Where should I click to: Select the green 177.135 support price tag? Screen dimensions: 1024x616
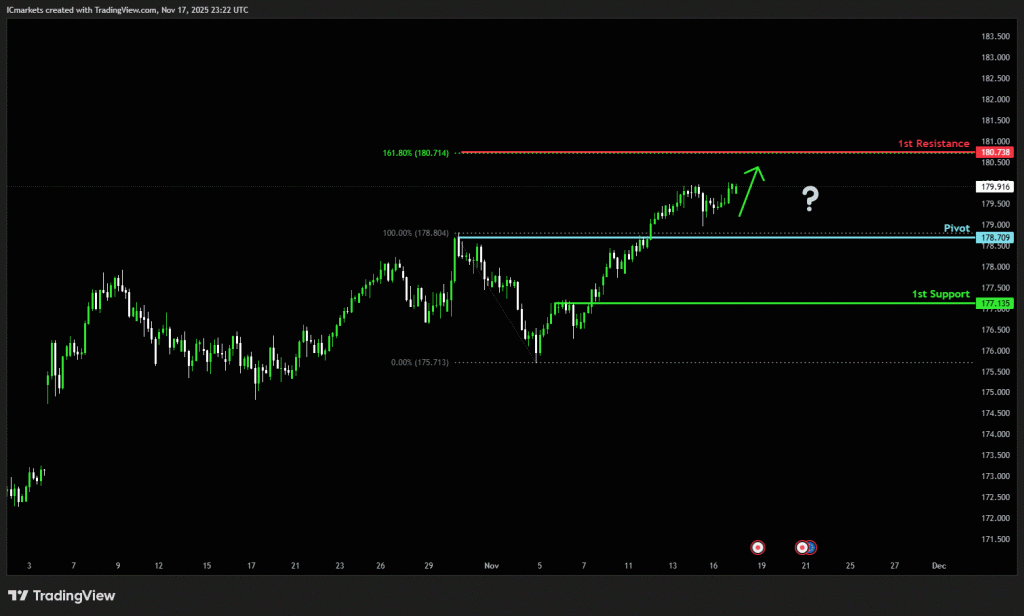tap(996, 303)
